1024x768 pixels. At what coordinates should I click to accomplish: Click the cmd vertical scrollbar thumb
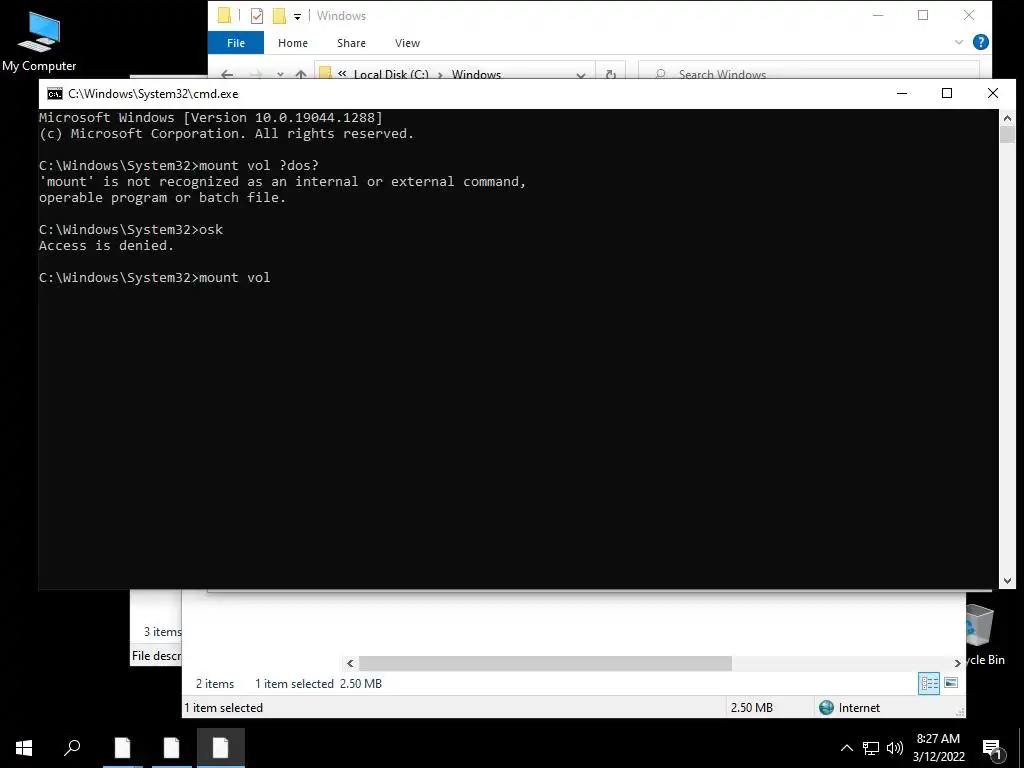pos(1007,135)
